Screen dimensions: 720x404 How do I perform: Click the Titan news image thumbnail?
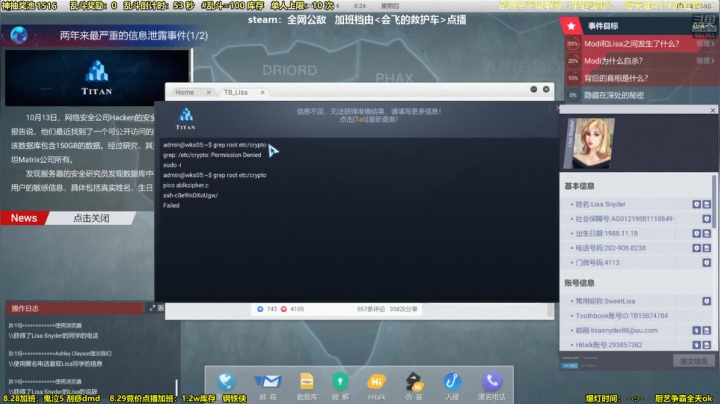(x=97, y=78)
